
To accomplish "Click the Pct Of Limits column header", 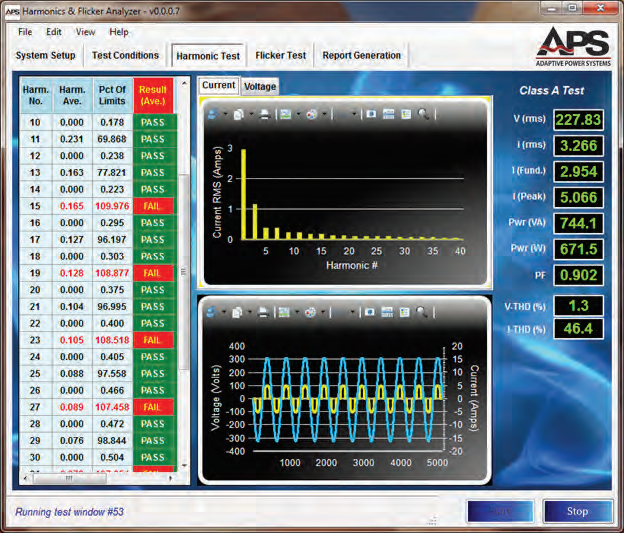I will [x=112, y=96].
